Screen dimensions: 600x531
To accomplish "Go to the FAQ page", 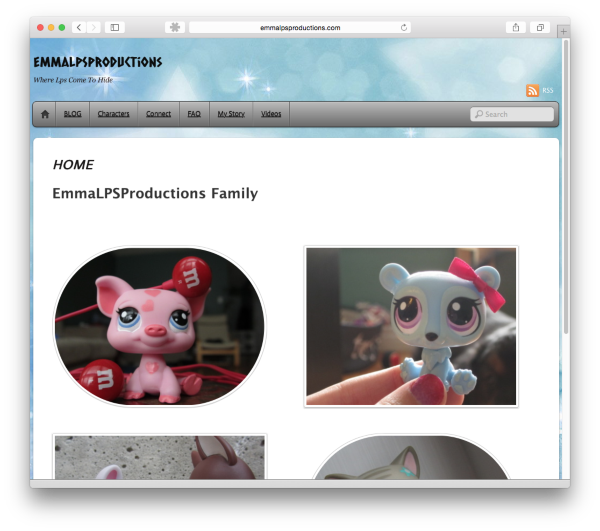I will [x=194, y=114].
